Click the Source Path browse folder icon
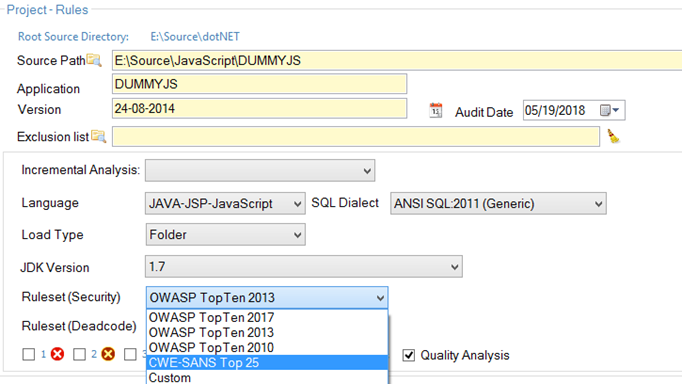This screenshot has width=682, height=384. click(x=94, y=60)
